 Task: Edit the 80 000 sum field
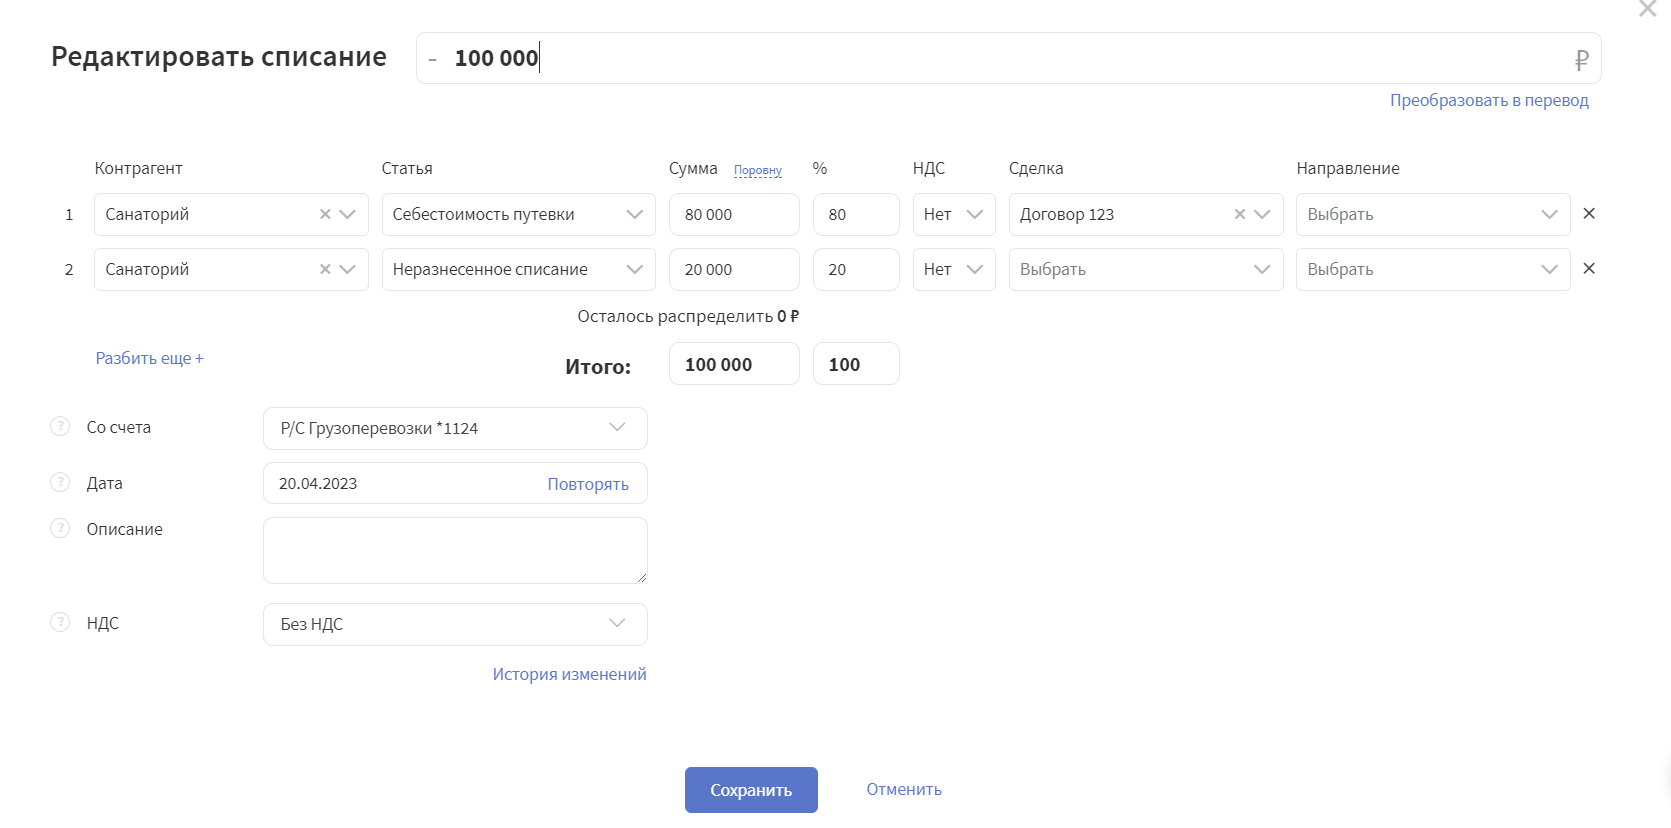pyautogui.click(x=734, y=214)
